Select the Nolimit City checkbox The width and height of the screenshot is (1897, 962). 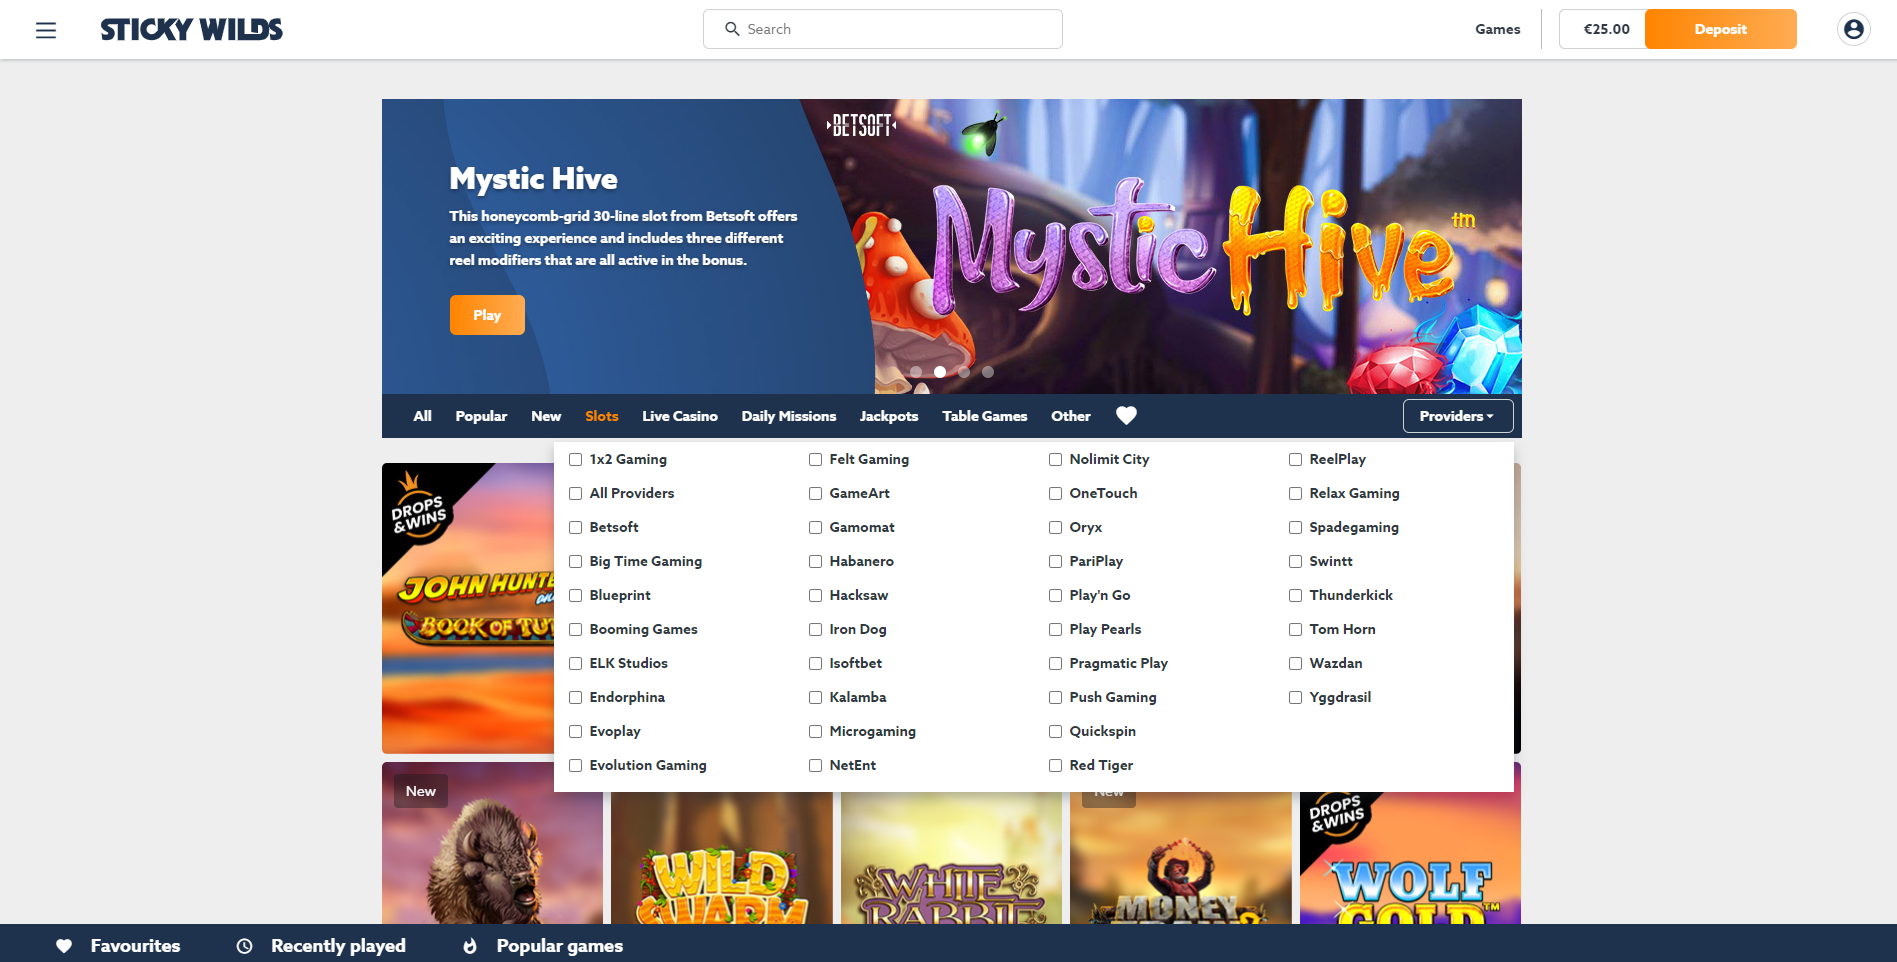click(1056, 460)
